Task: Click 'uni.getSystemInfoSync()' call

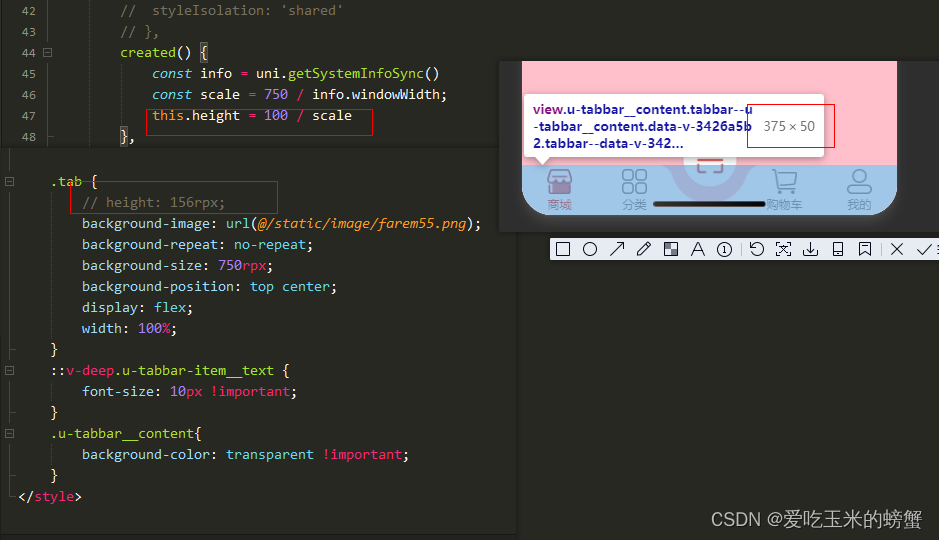Action: click(347, 74)
